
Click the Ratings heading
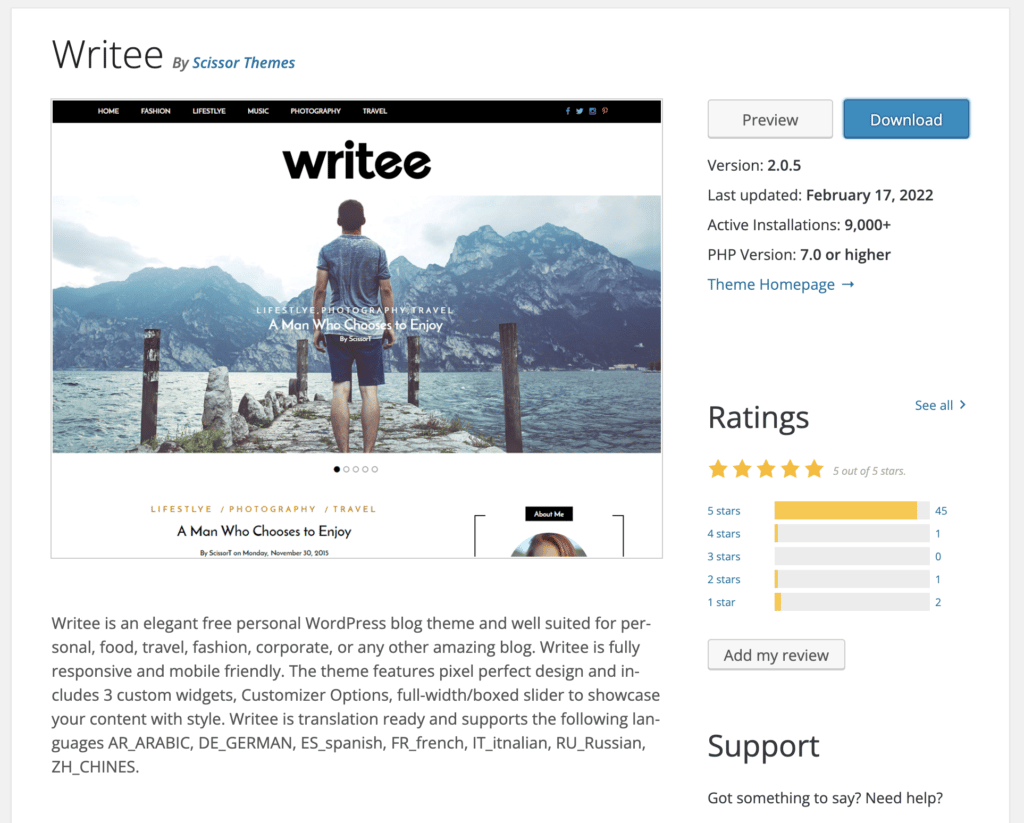[758, 417]
